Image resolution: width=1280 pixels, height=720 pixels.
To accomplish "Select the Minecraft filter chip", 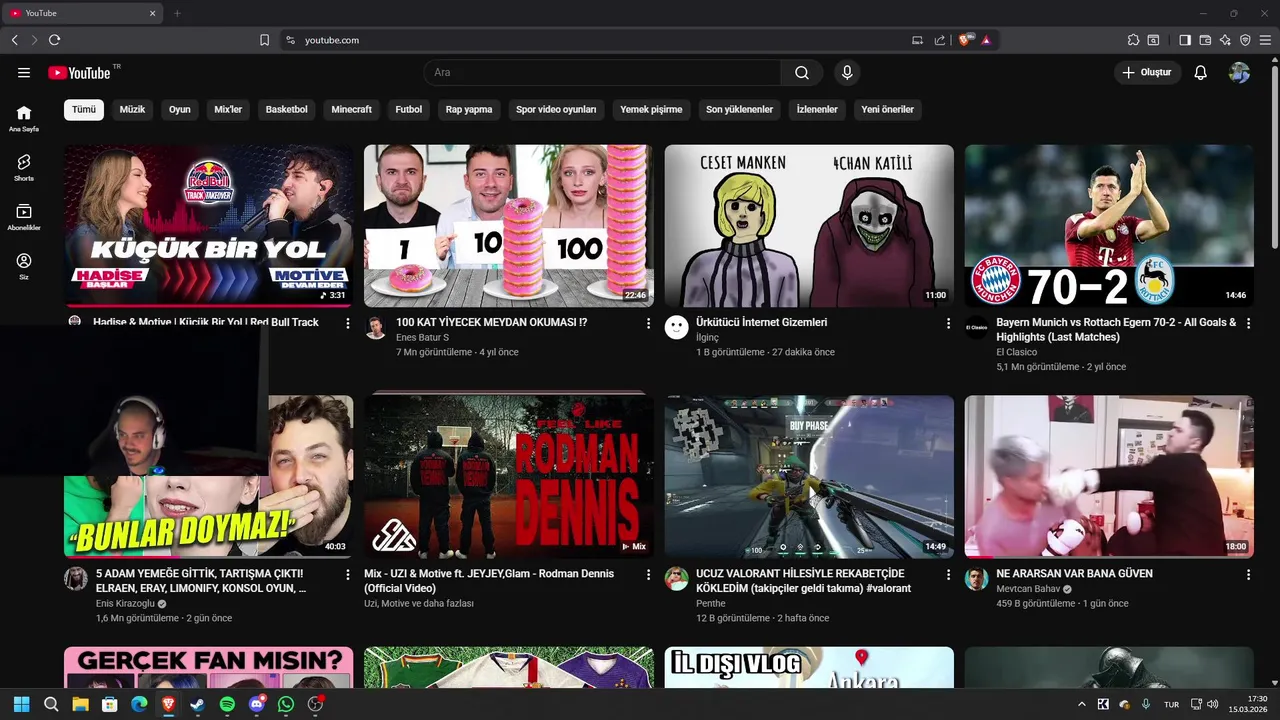I will click(x=352, y=109).
